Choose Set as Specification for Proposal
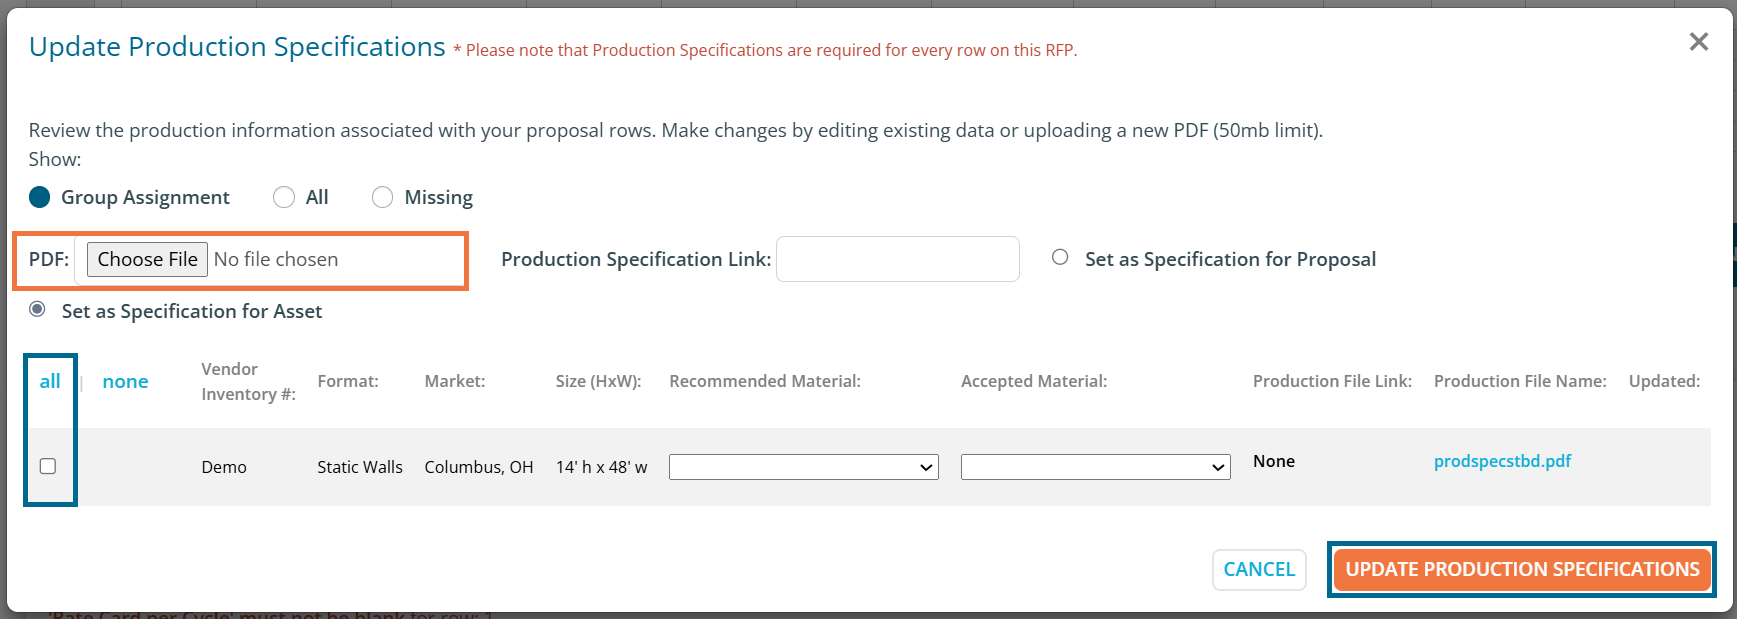This screenshot has height=619, width=1737. pos(1060,258)
